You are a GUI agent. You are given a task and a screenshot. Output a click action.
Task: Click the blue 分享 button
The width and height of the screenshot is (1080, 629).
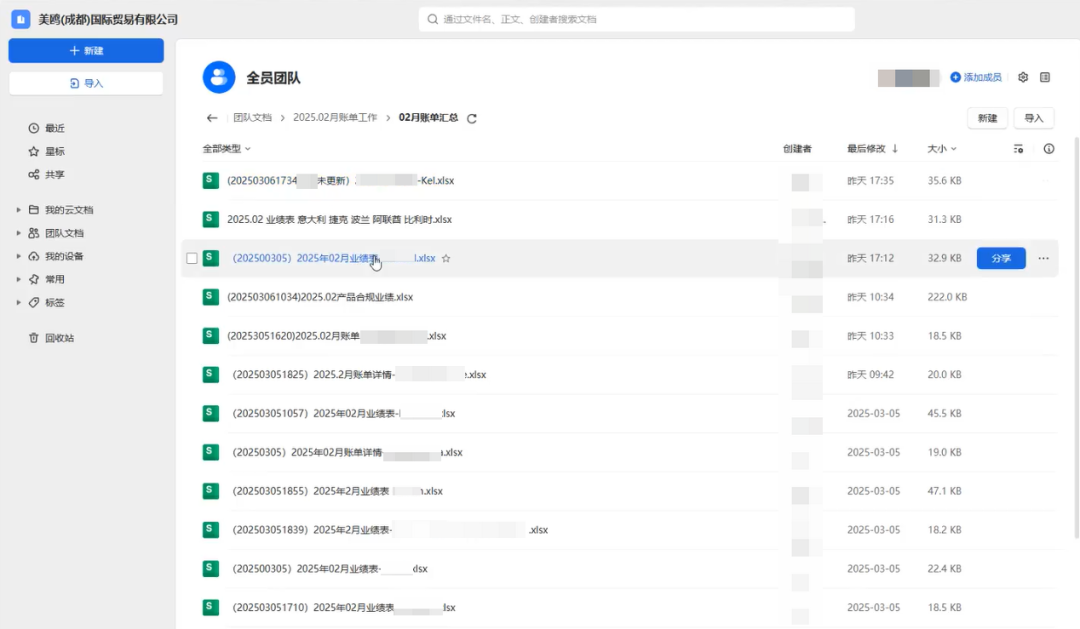point(1000,257)
